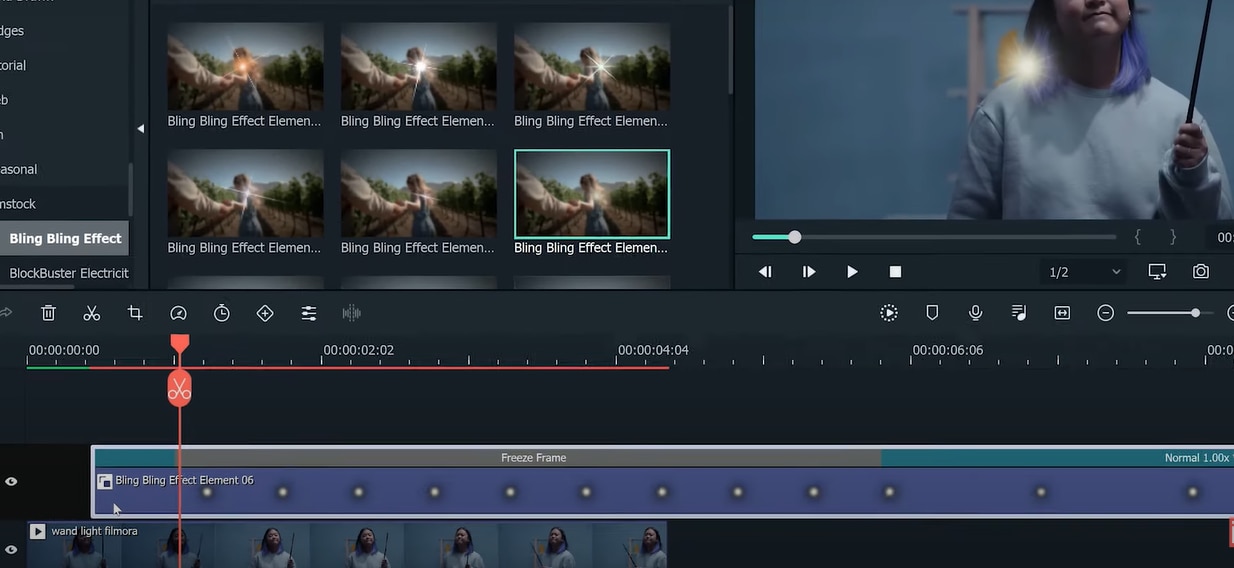
Task: Add a marker with the shield icon
Action: pyautogui.click(x=932, y=313)
